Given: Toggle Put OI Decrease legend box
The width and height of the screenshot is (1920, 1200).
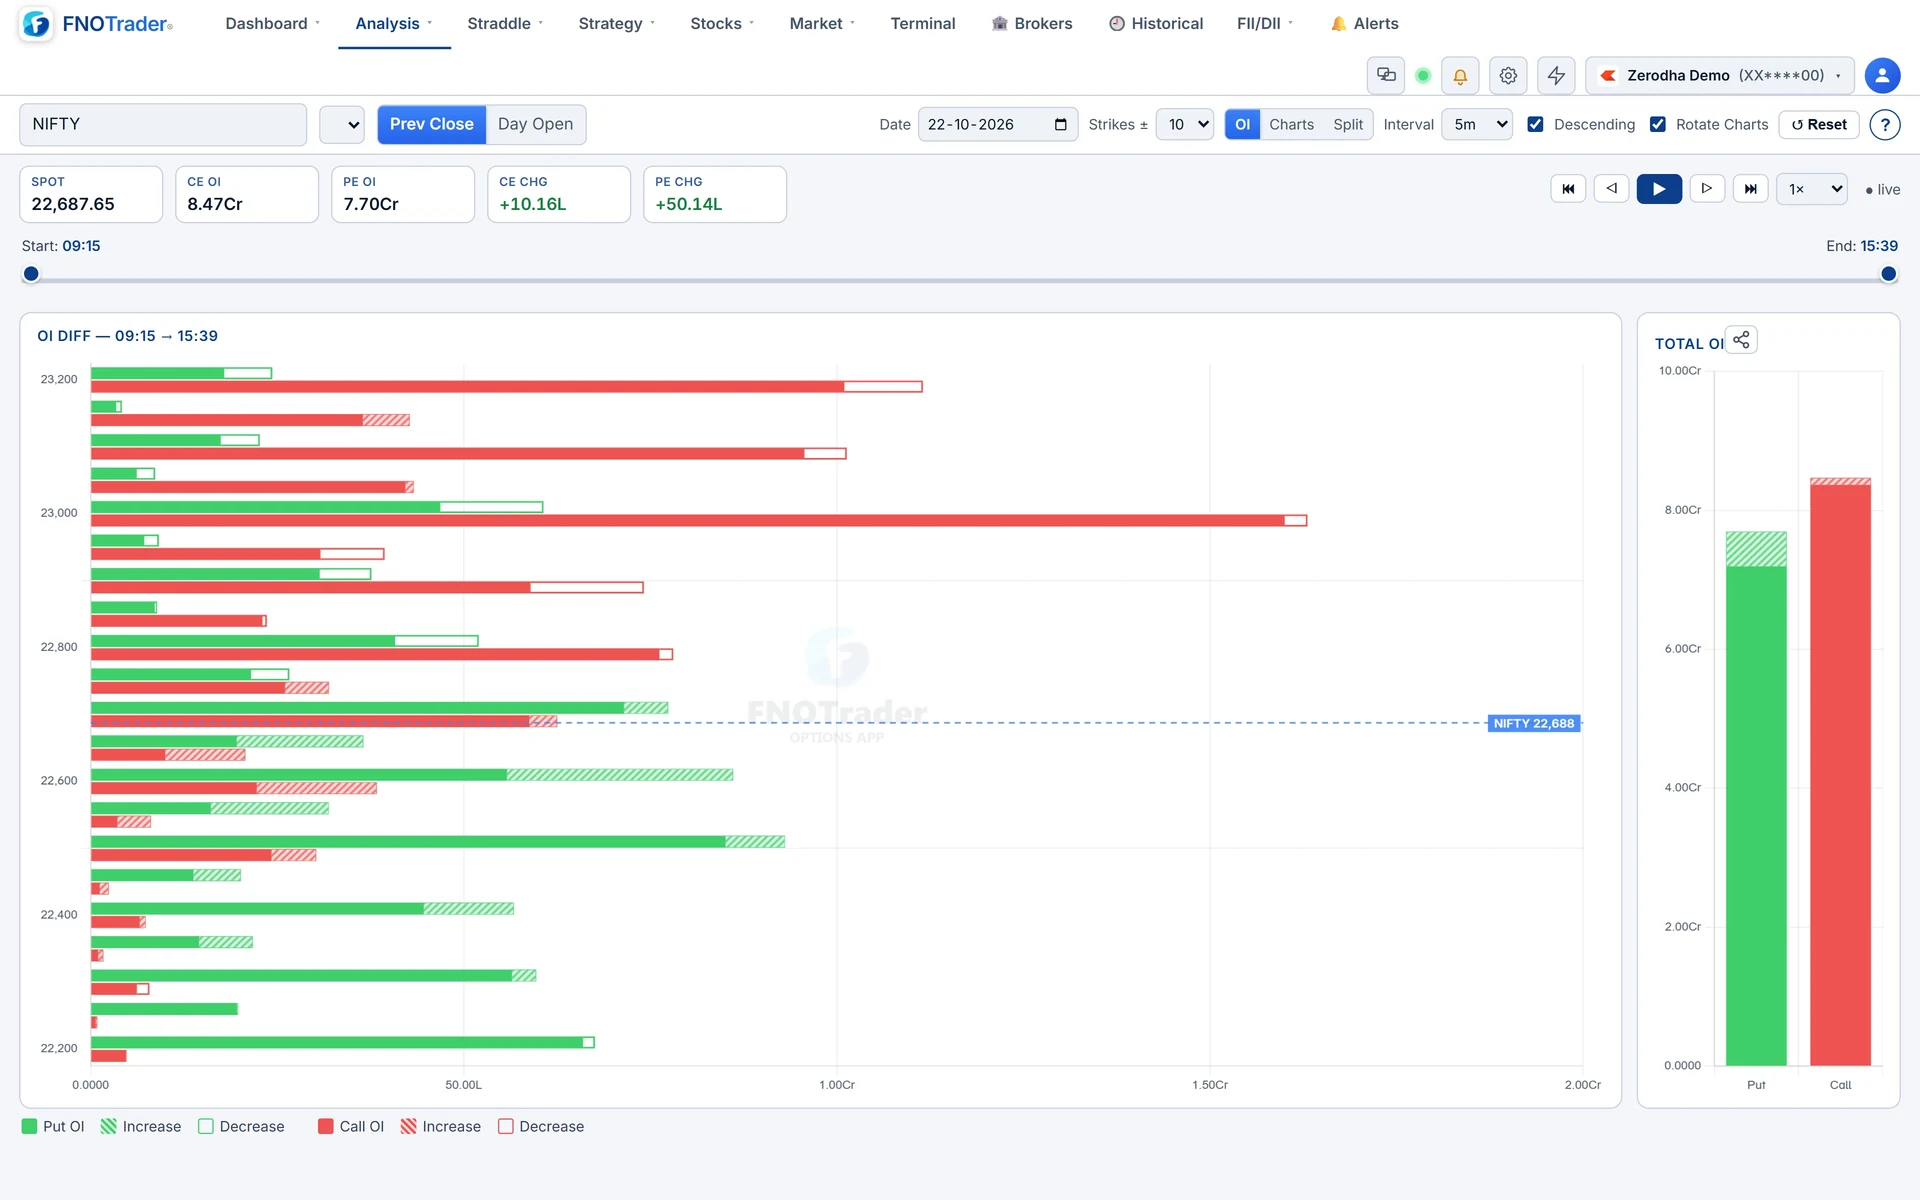Looking at the screenshot, I should 206,1126.
